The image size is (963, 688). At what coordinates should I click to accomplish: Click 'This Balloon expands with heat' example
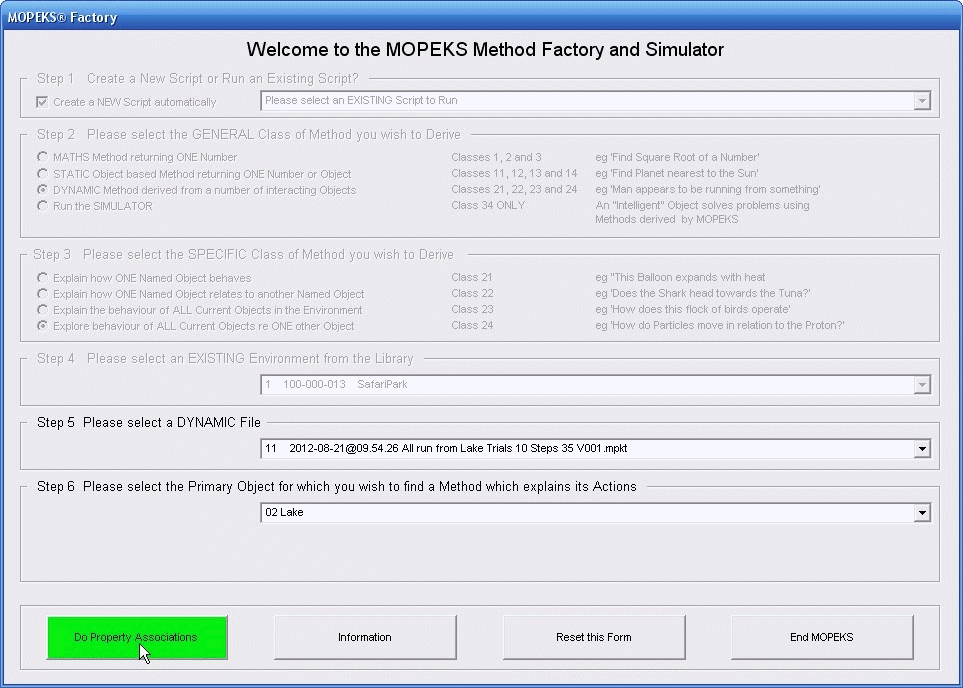click(680, 277)
